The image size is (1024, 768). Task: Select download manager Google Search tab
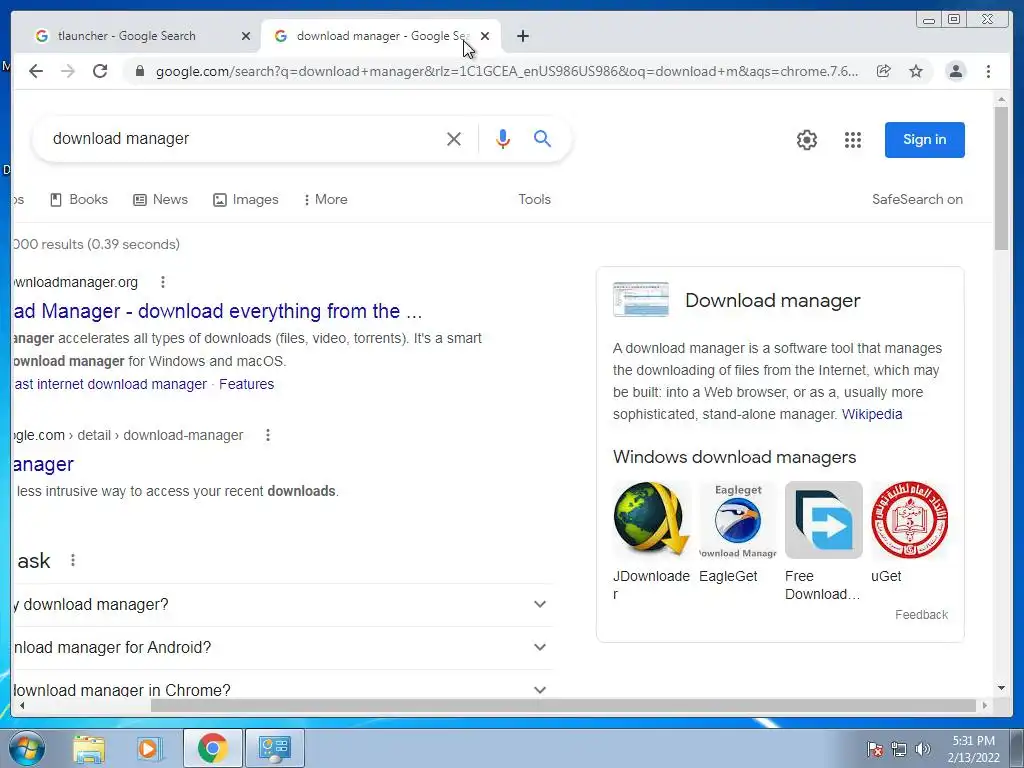point(381,36)
